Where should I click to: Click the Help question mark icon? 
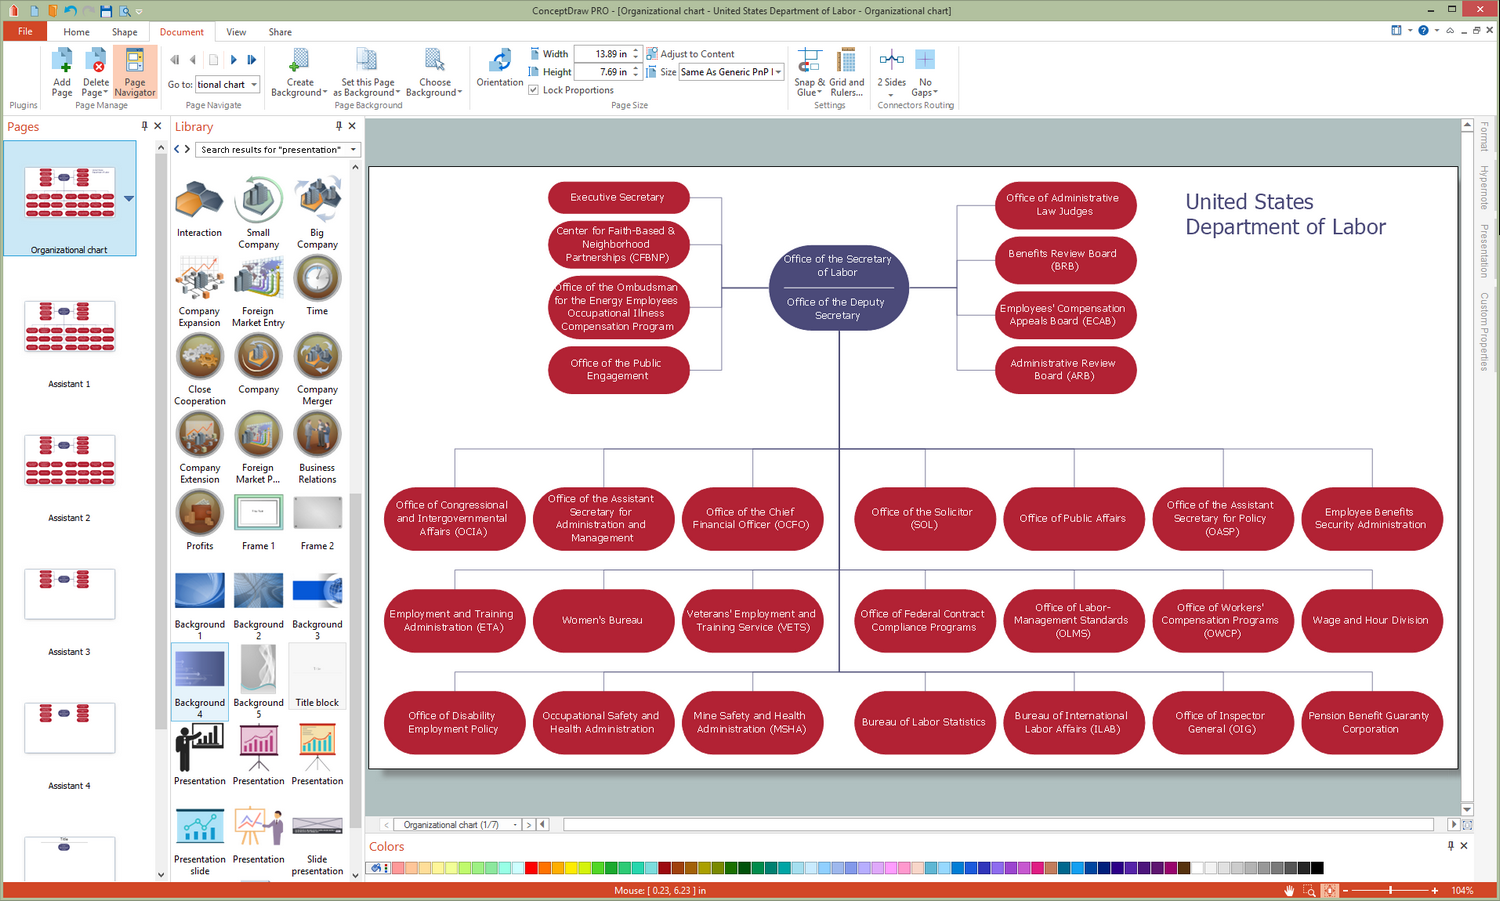tap(1423, 30)
